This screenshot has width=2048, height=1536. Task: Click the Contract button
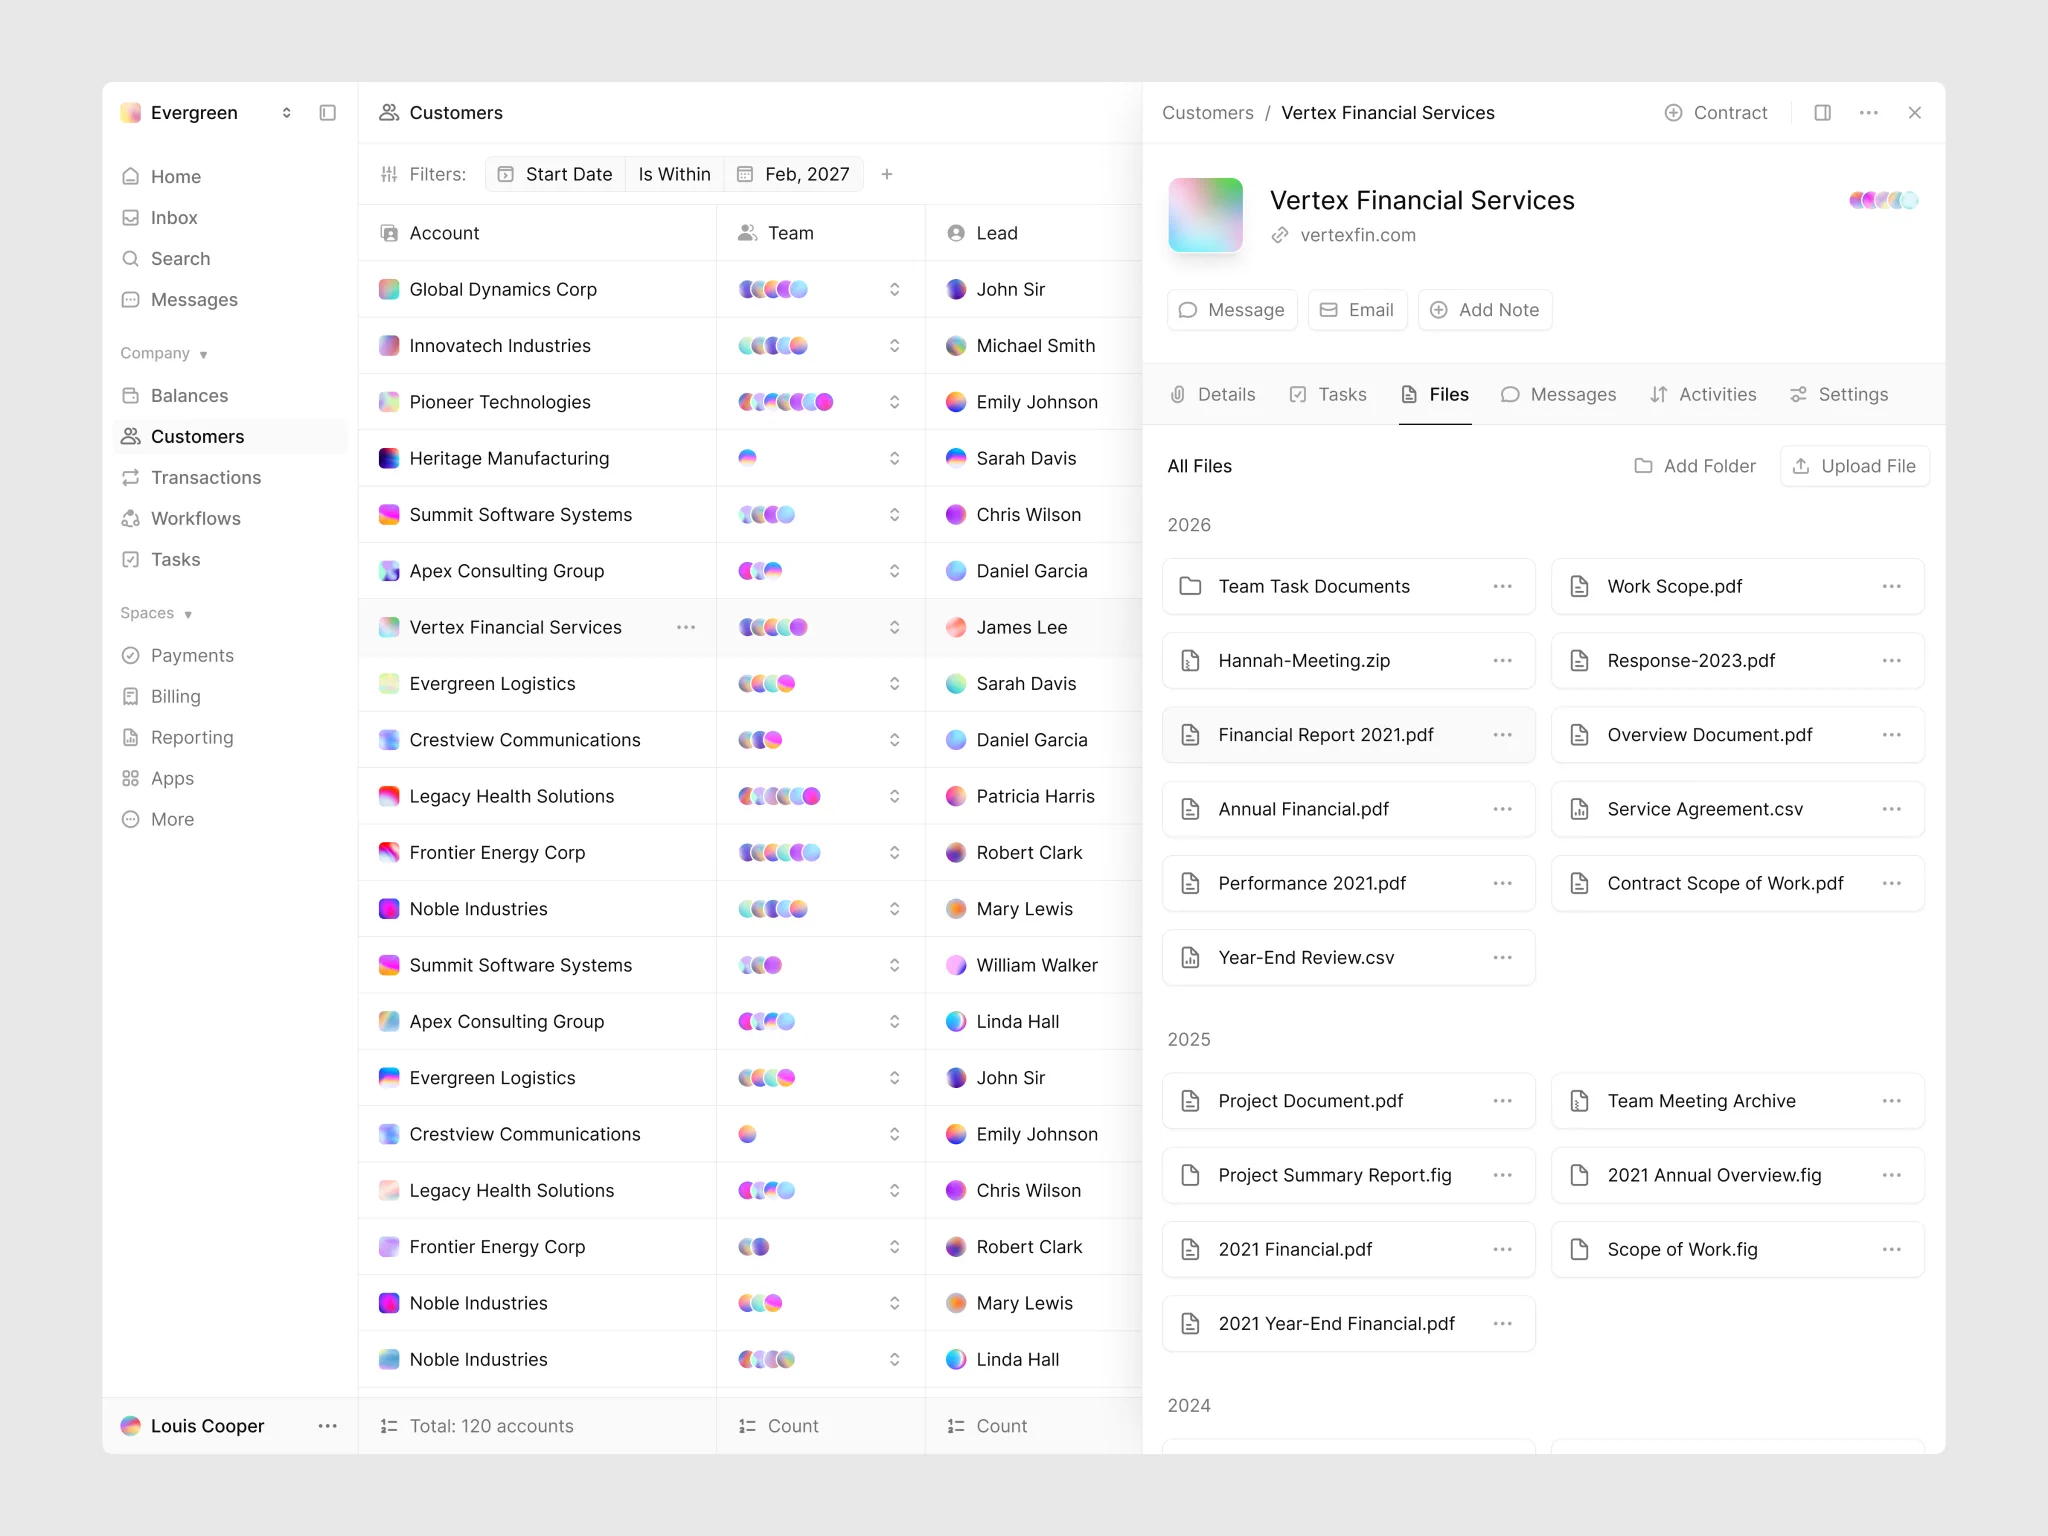[1715, 113]
